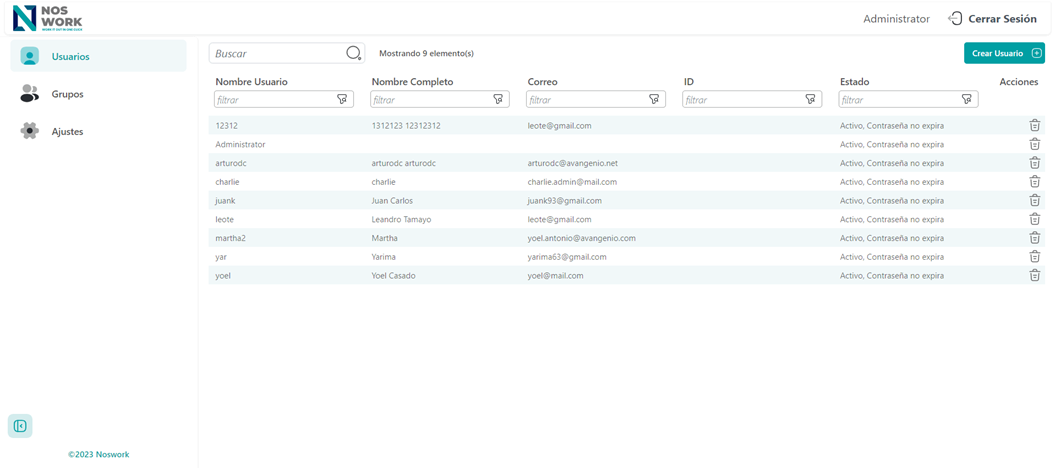Image resolution: width=1055 pixels, height=468 pixels.
Task: Click filter icon in Nombre Usuario column
Action: (342, 100)
